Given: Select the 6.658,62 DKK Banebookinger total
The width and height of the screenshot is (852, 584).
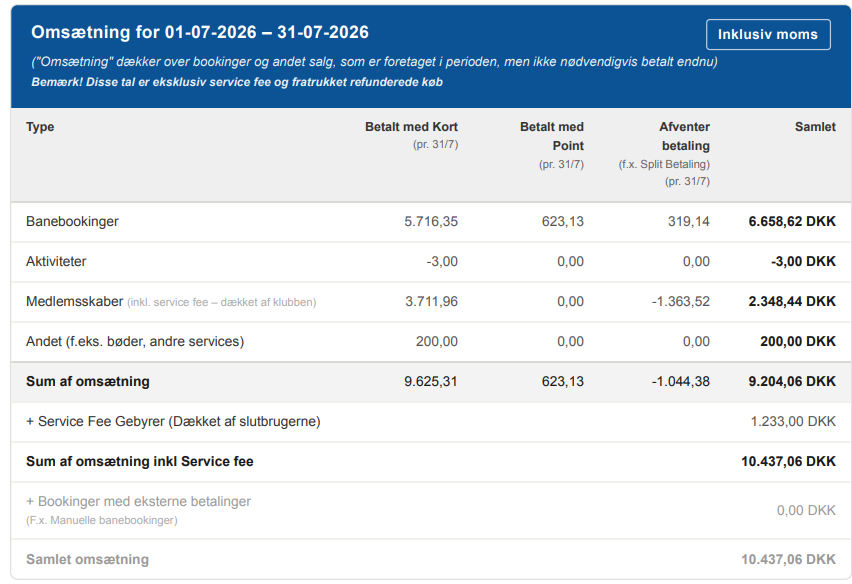Looking at the screenshot, I should point(792,221).
